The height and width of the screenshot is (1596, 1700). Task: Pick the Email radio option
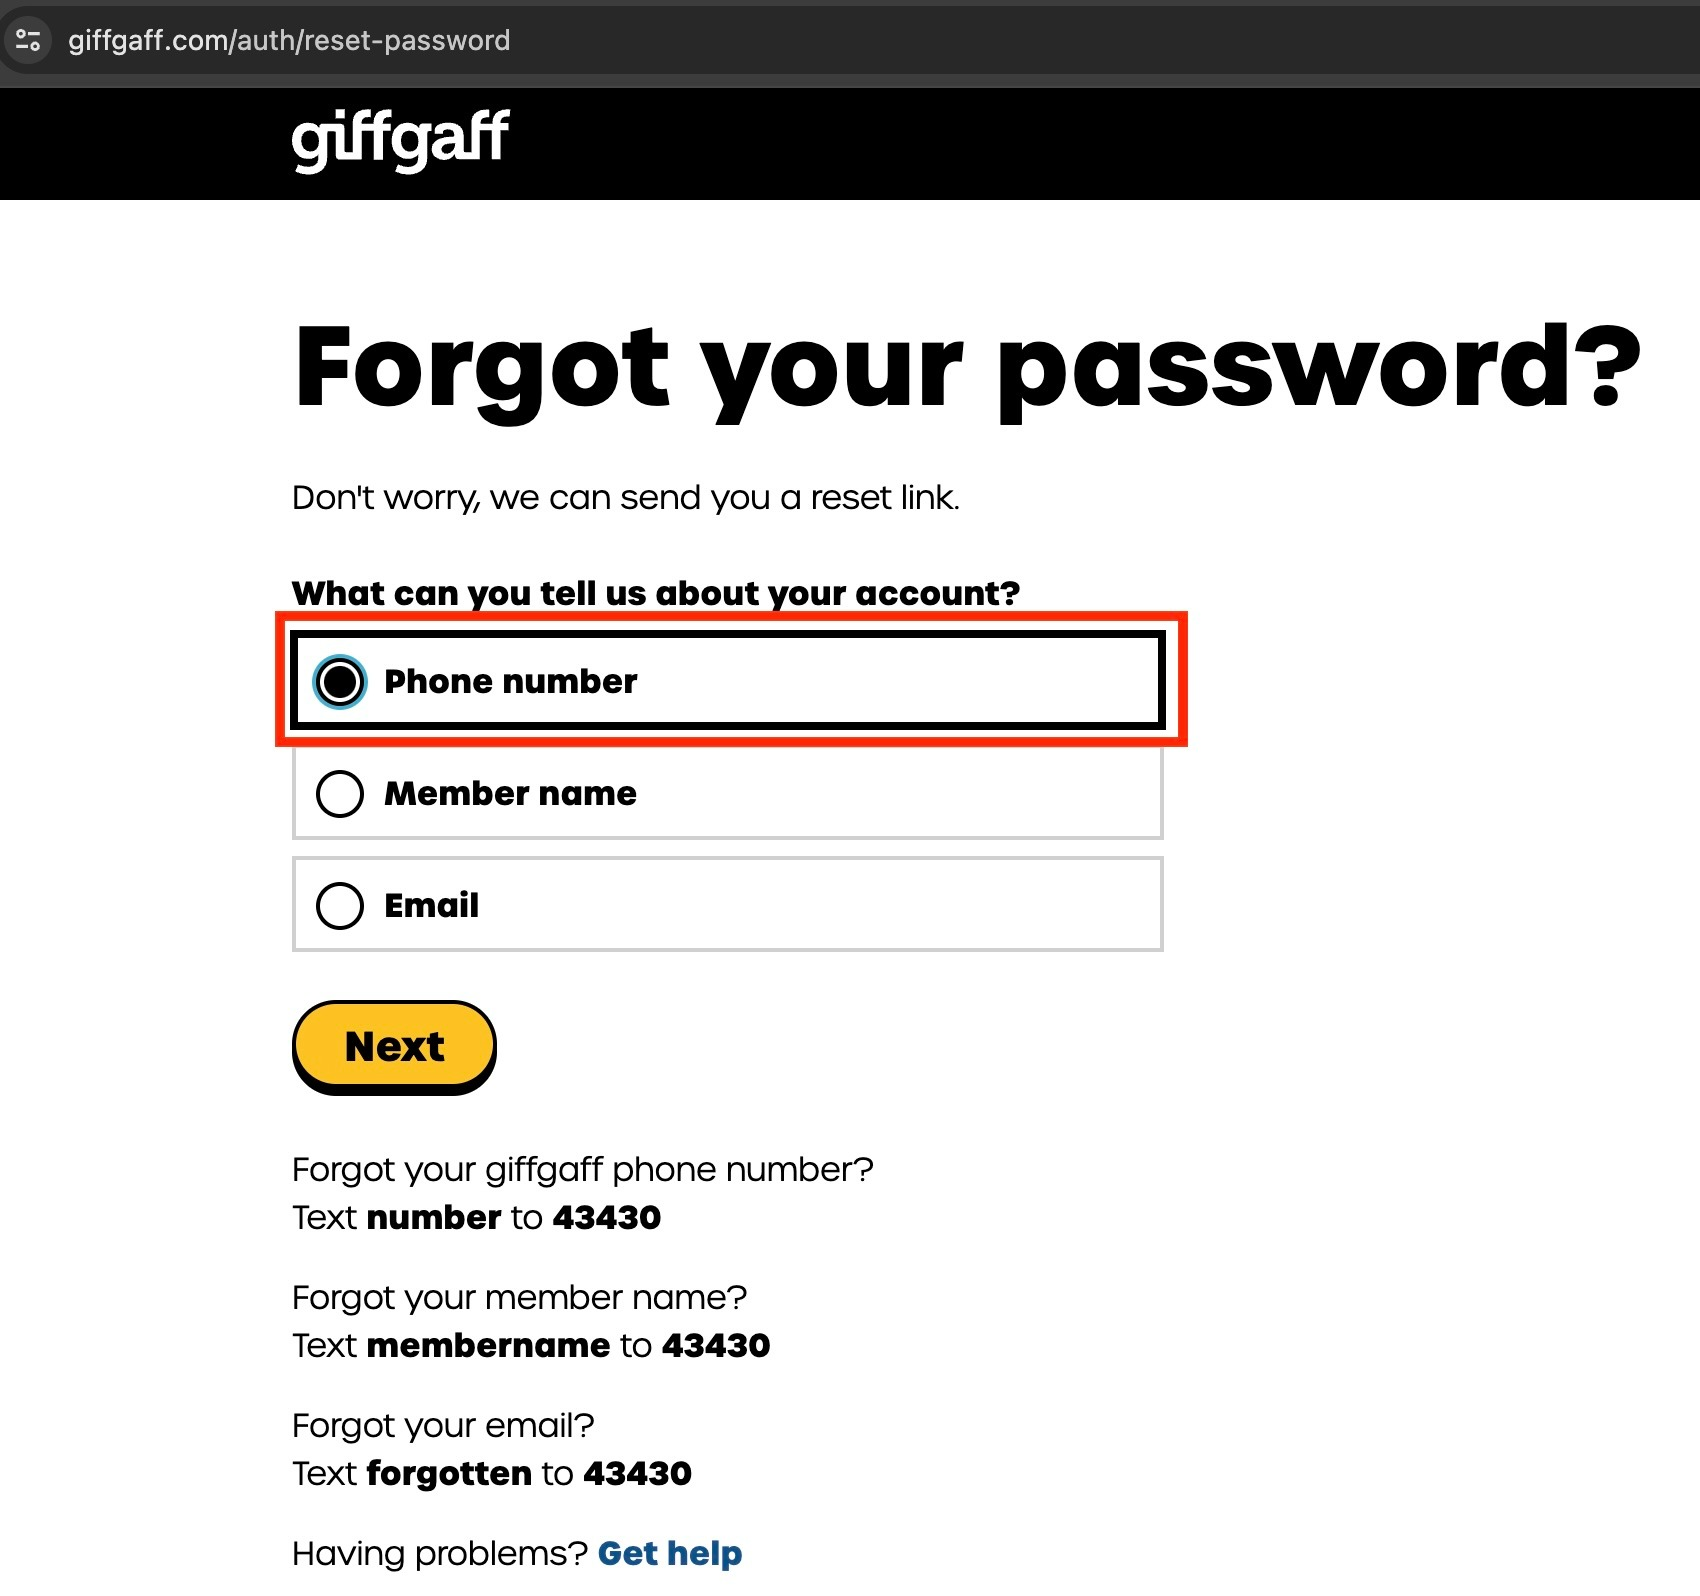point(340,906)
